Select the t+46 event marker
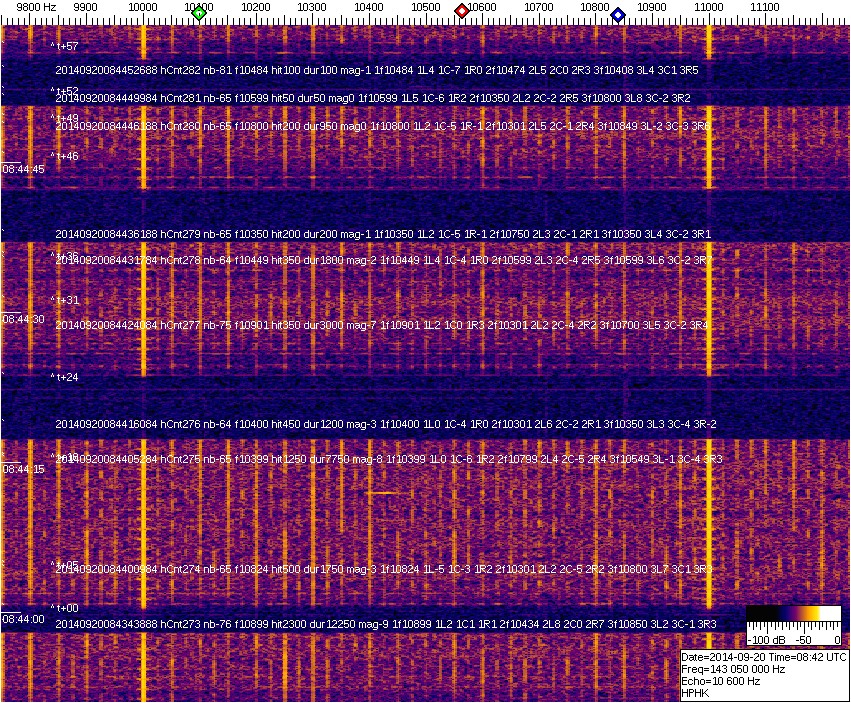The image size is (851, 703). (65, 156)
